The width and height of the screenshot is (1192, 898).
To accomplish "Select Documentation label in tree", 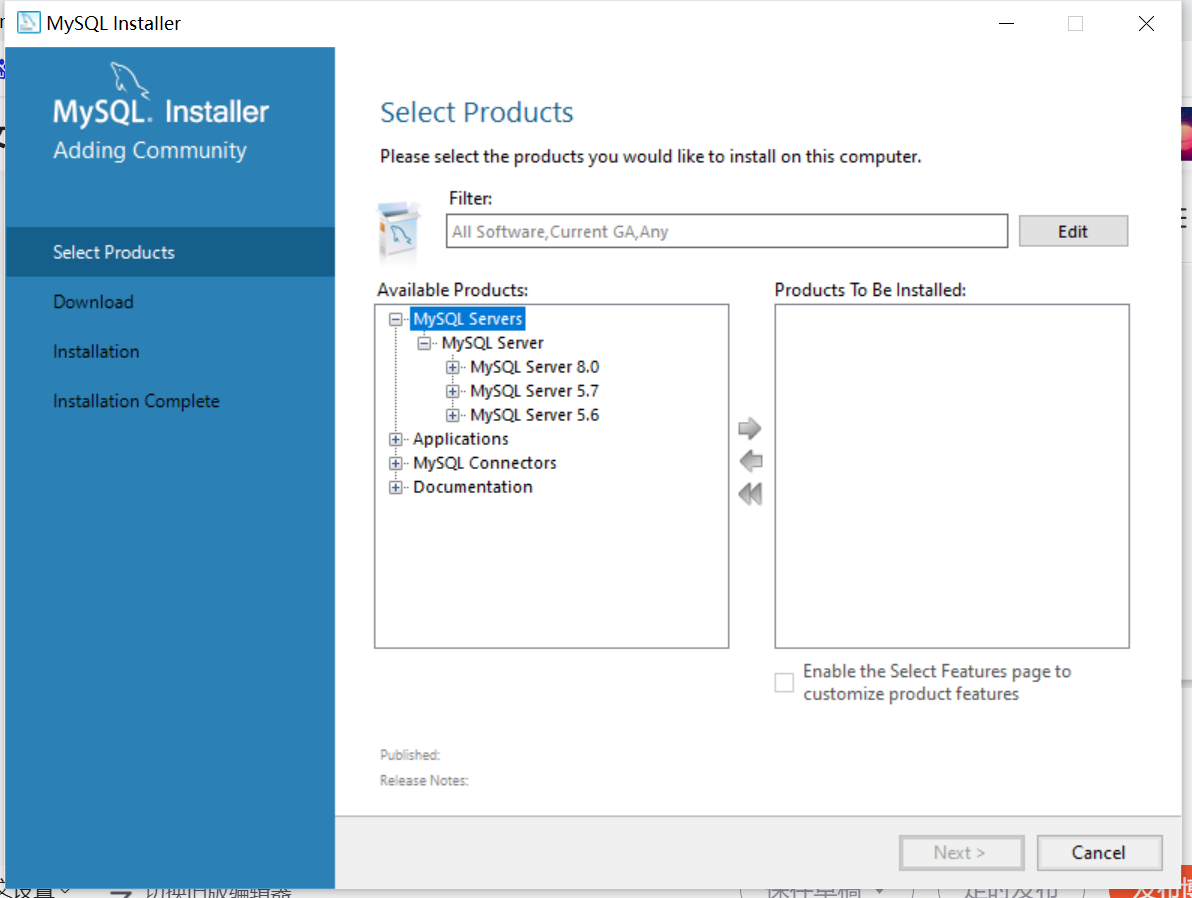I will [x=472, y=487].
